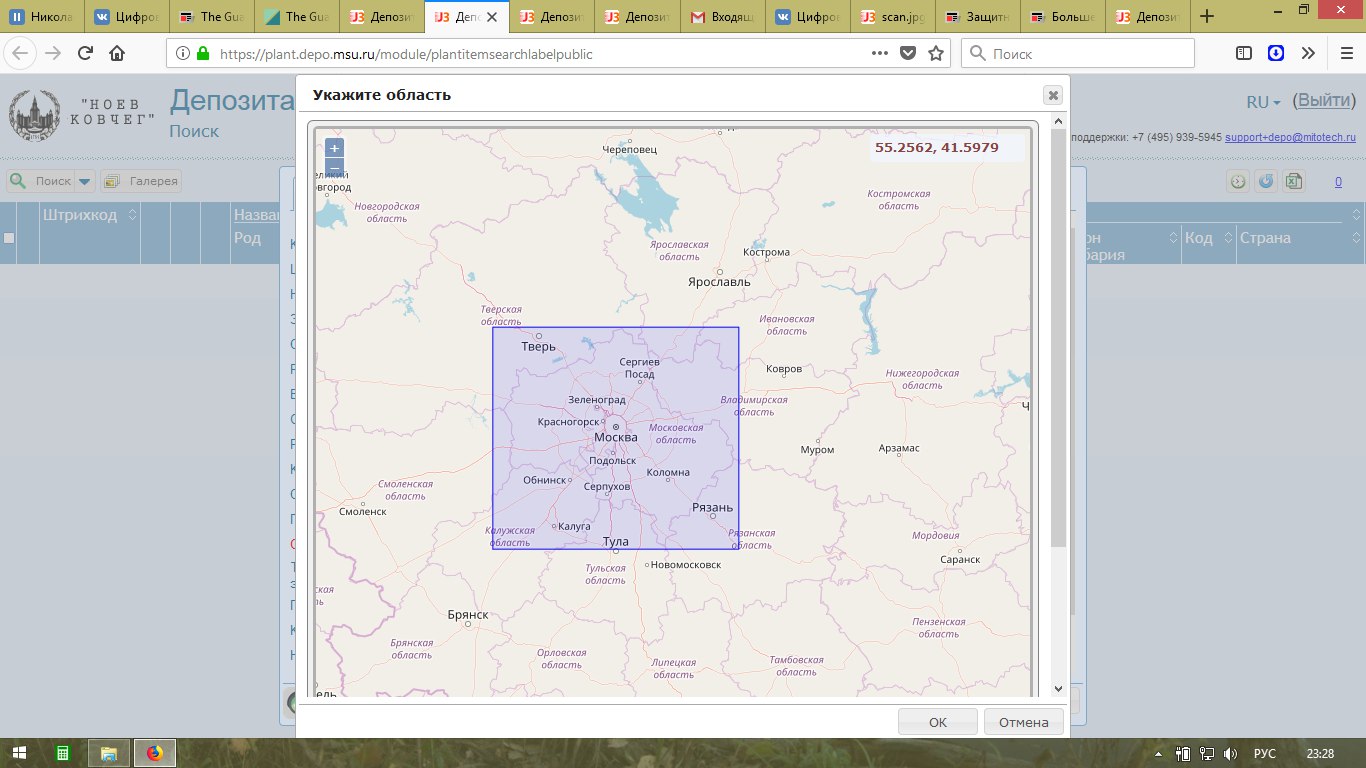Reload the page with refresh icon

coord(85,54)
